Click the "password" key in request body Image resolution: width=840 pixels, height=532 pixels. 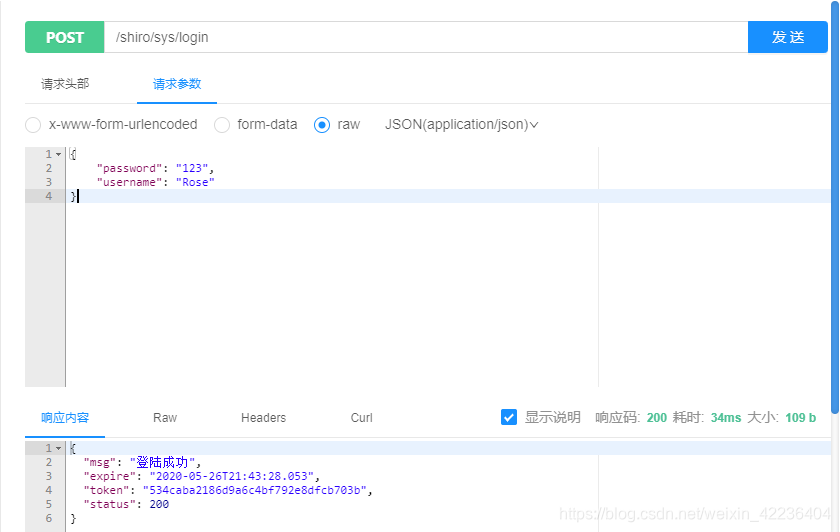pyautogui.click(x=129, y=168)
